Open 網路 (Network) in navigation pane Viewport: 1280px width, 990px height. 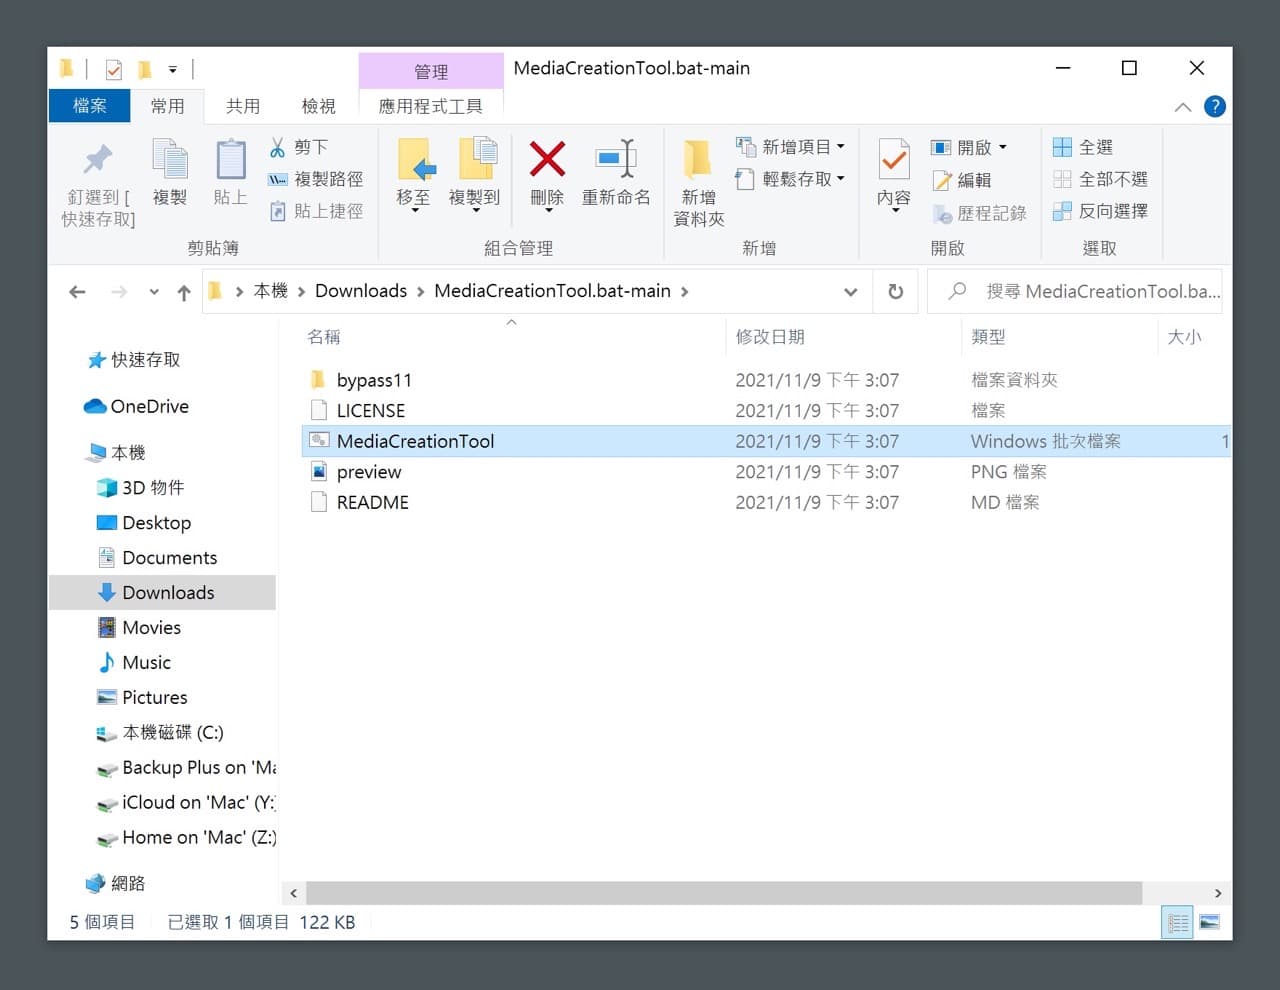[128, 884]
